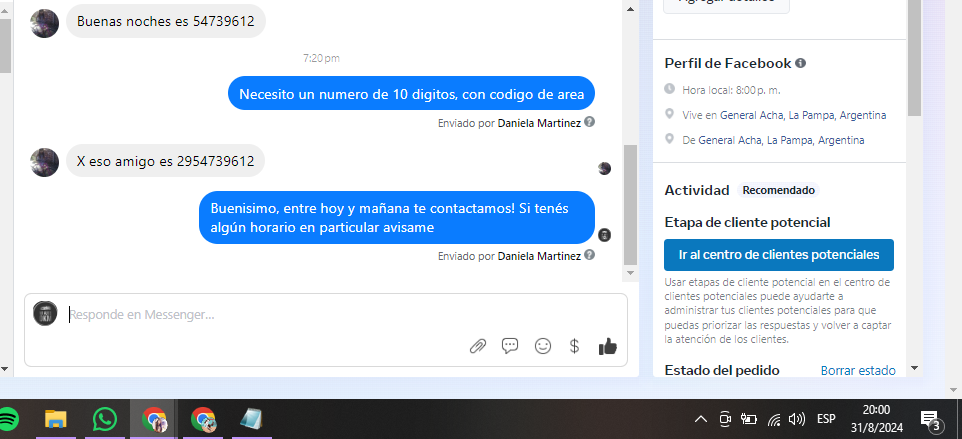Click the dollar sign payment icon

tap(575, 346)
